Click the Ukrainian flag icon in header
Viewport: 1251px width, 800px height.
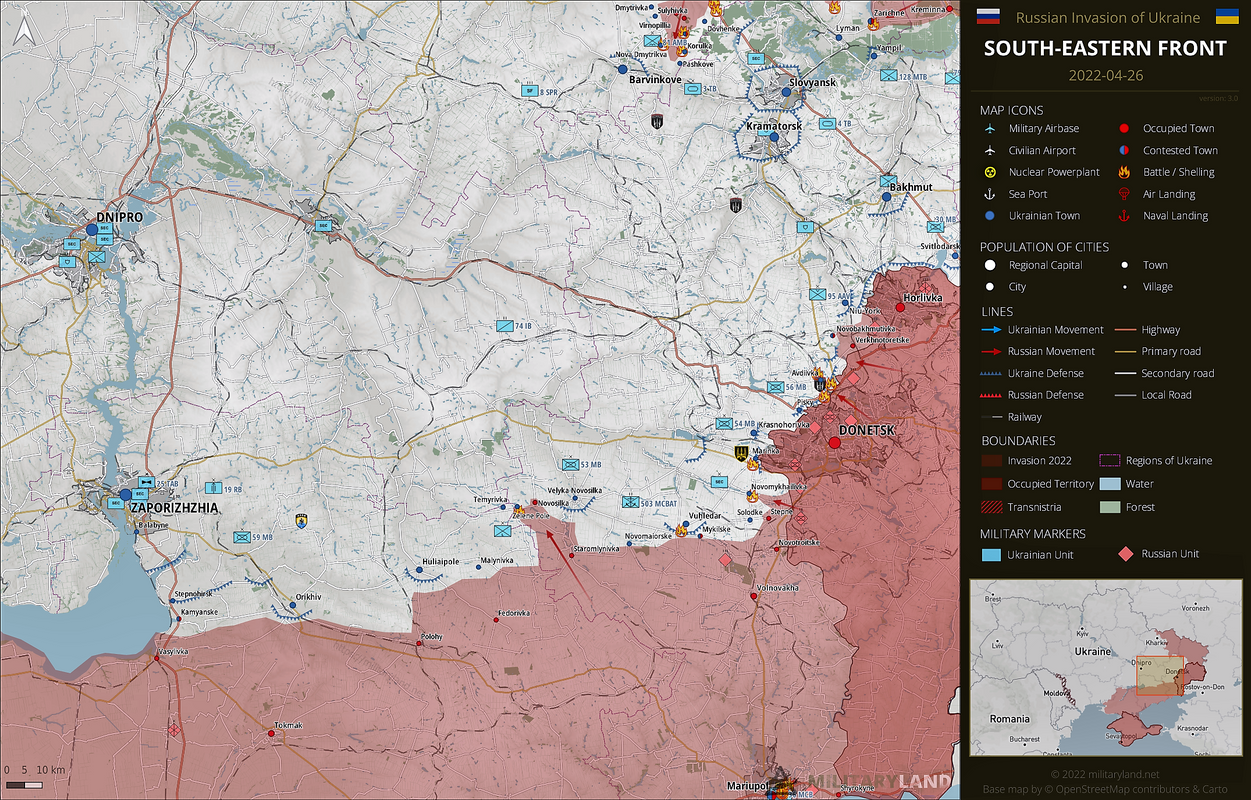click(1227, 17)
